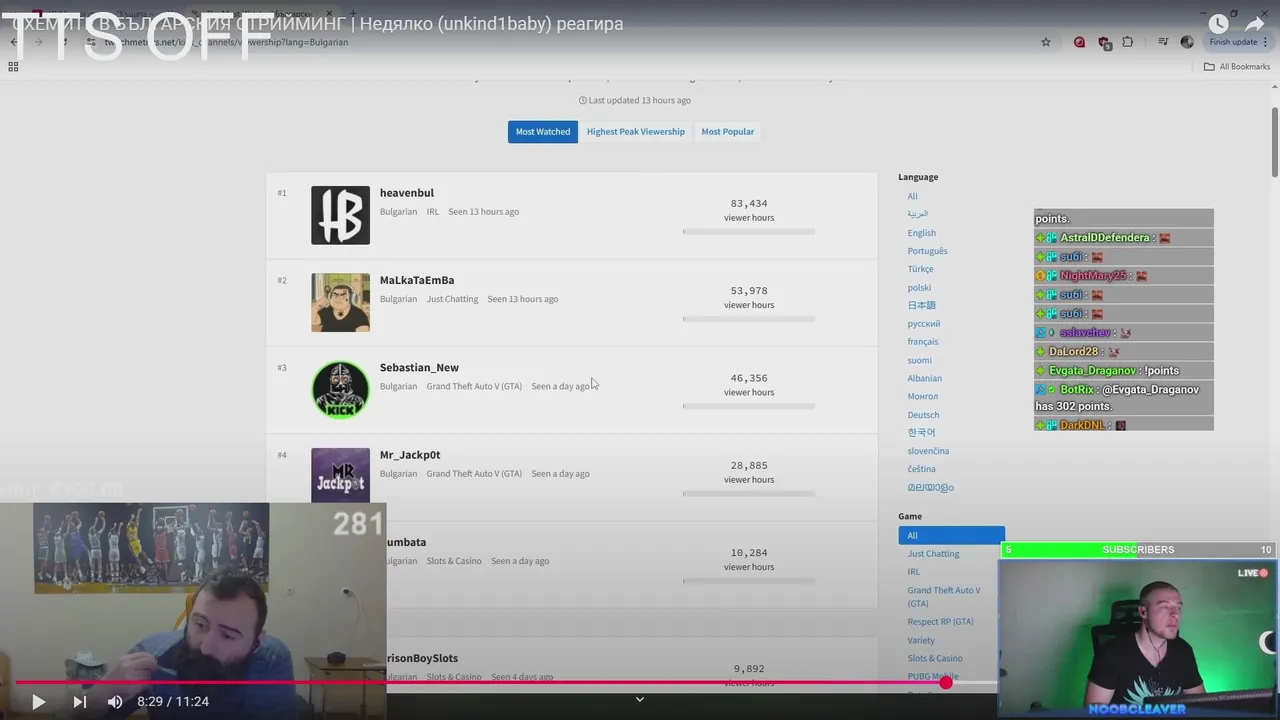Open the Extensions puzzle icon
The width and height of the screenshot is (1280, 720).
click(x=1128, y=42)
